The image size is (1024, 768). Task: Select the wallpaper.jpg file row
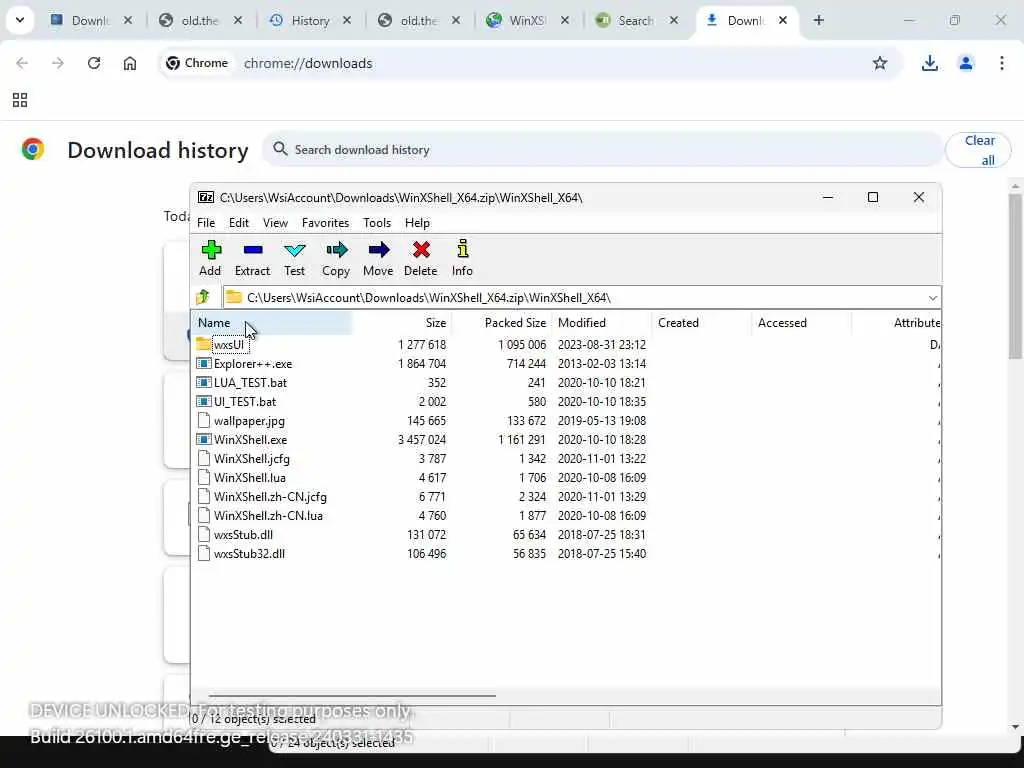point(566,421)
